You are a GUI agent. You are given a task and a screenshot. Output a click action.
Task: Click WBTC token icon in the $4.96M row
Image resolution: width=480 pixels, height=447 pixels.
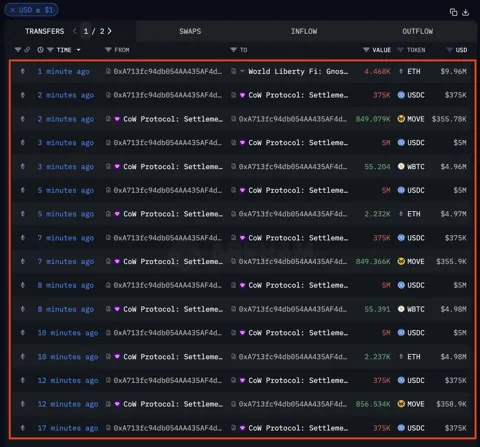coord(401,166)
